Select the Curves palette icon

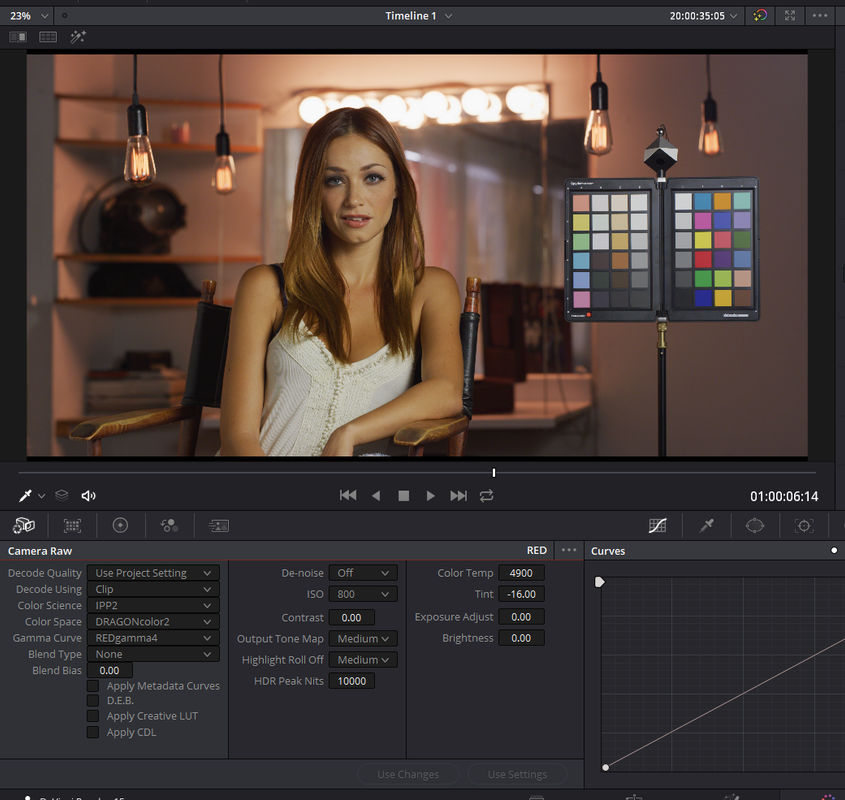(x=657, y=525)
